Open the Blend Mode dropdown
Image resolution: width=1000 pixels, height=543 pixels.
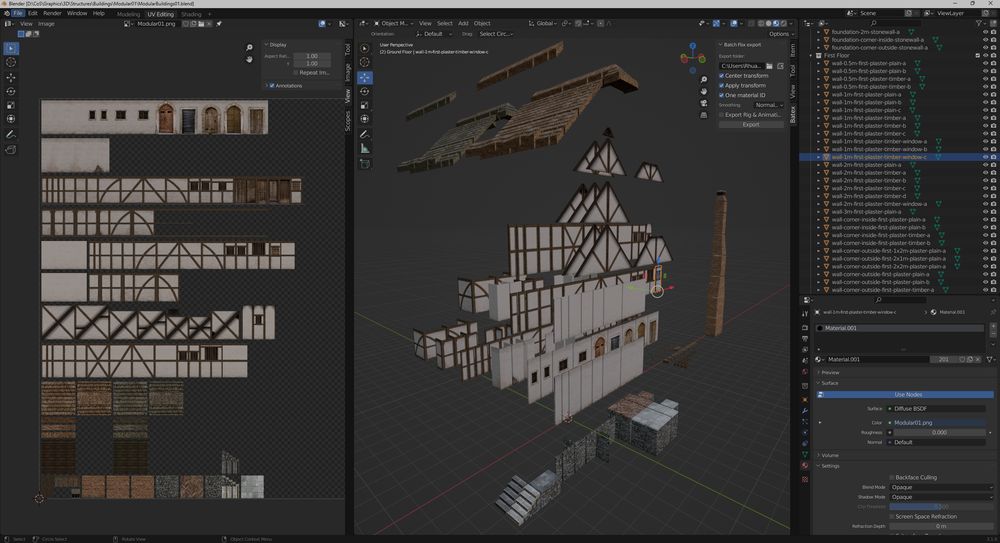pos(938,488)
